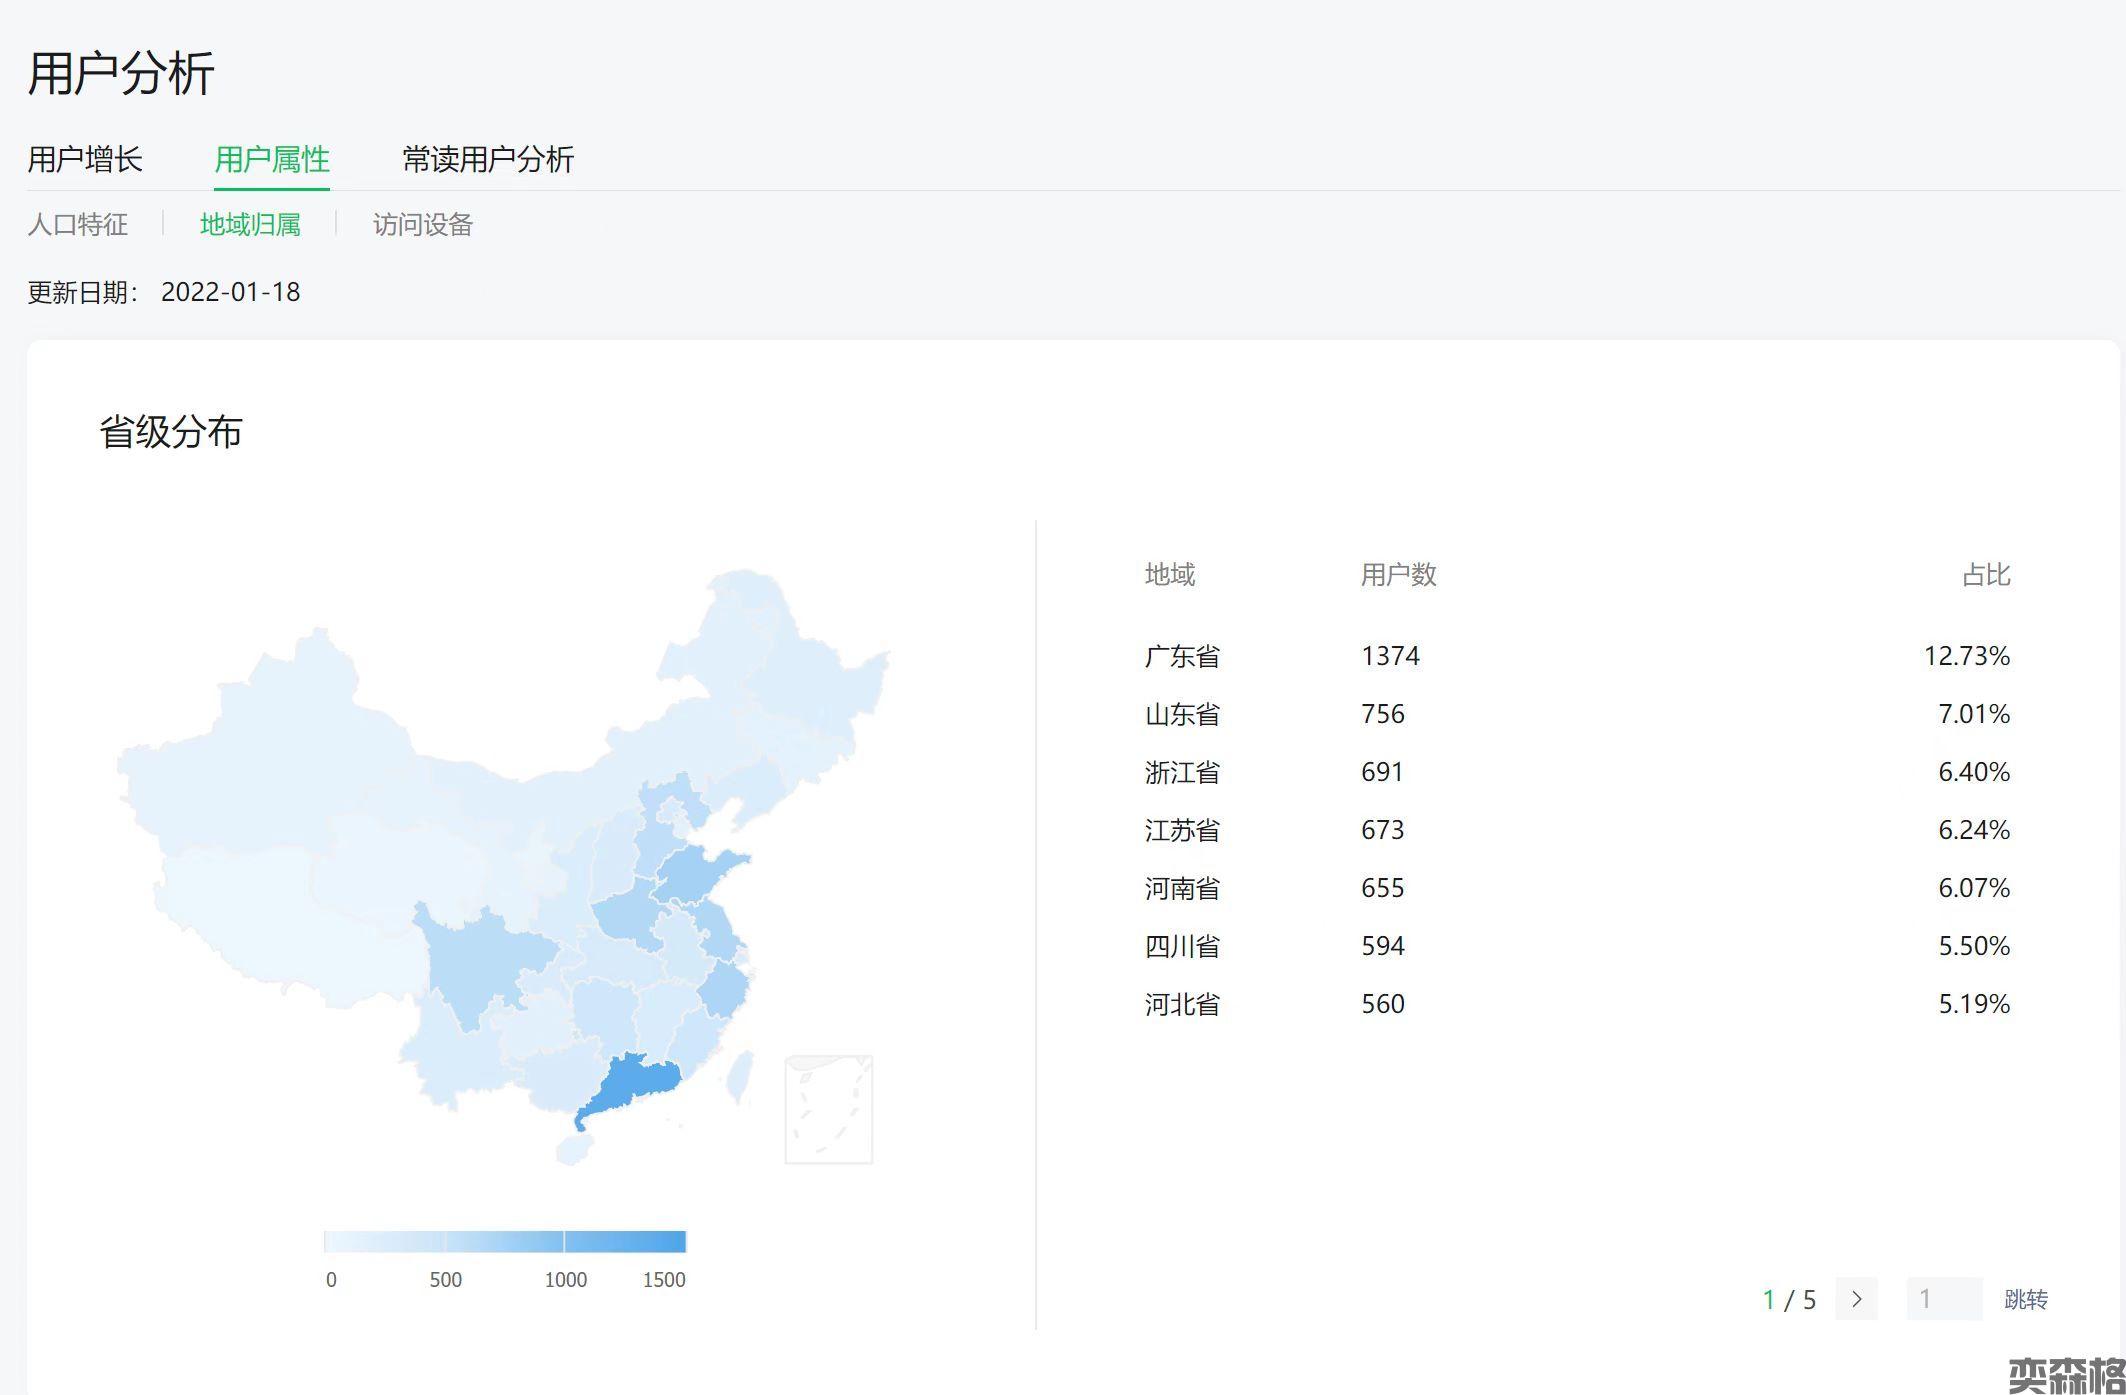Click the next page arrow button
2126x1395 pixels.
(1856, 1299)
